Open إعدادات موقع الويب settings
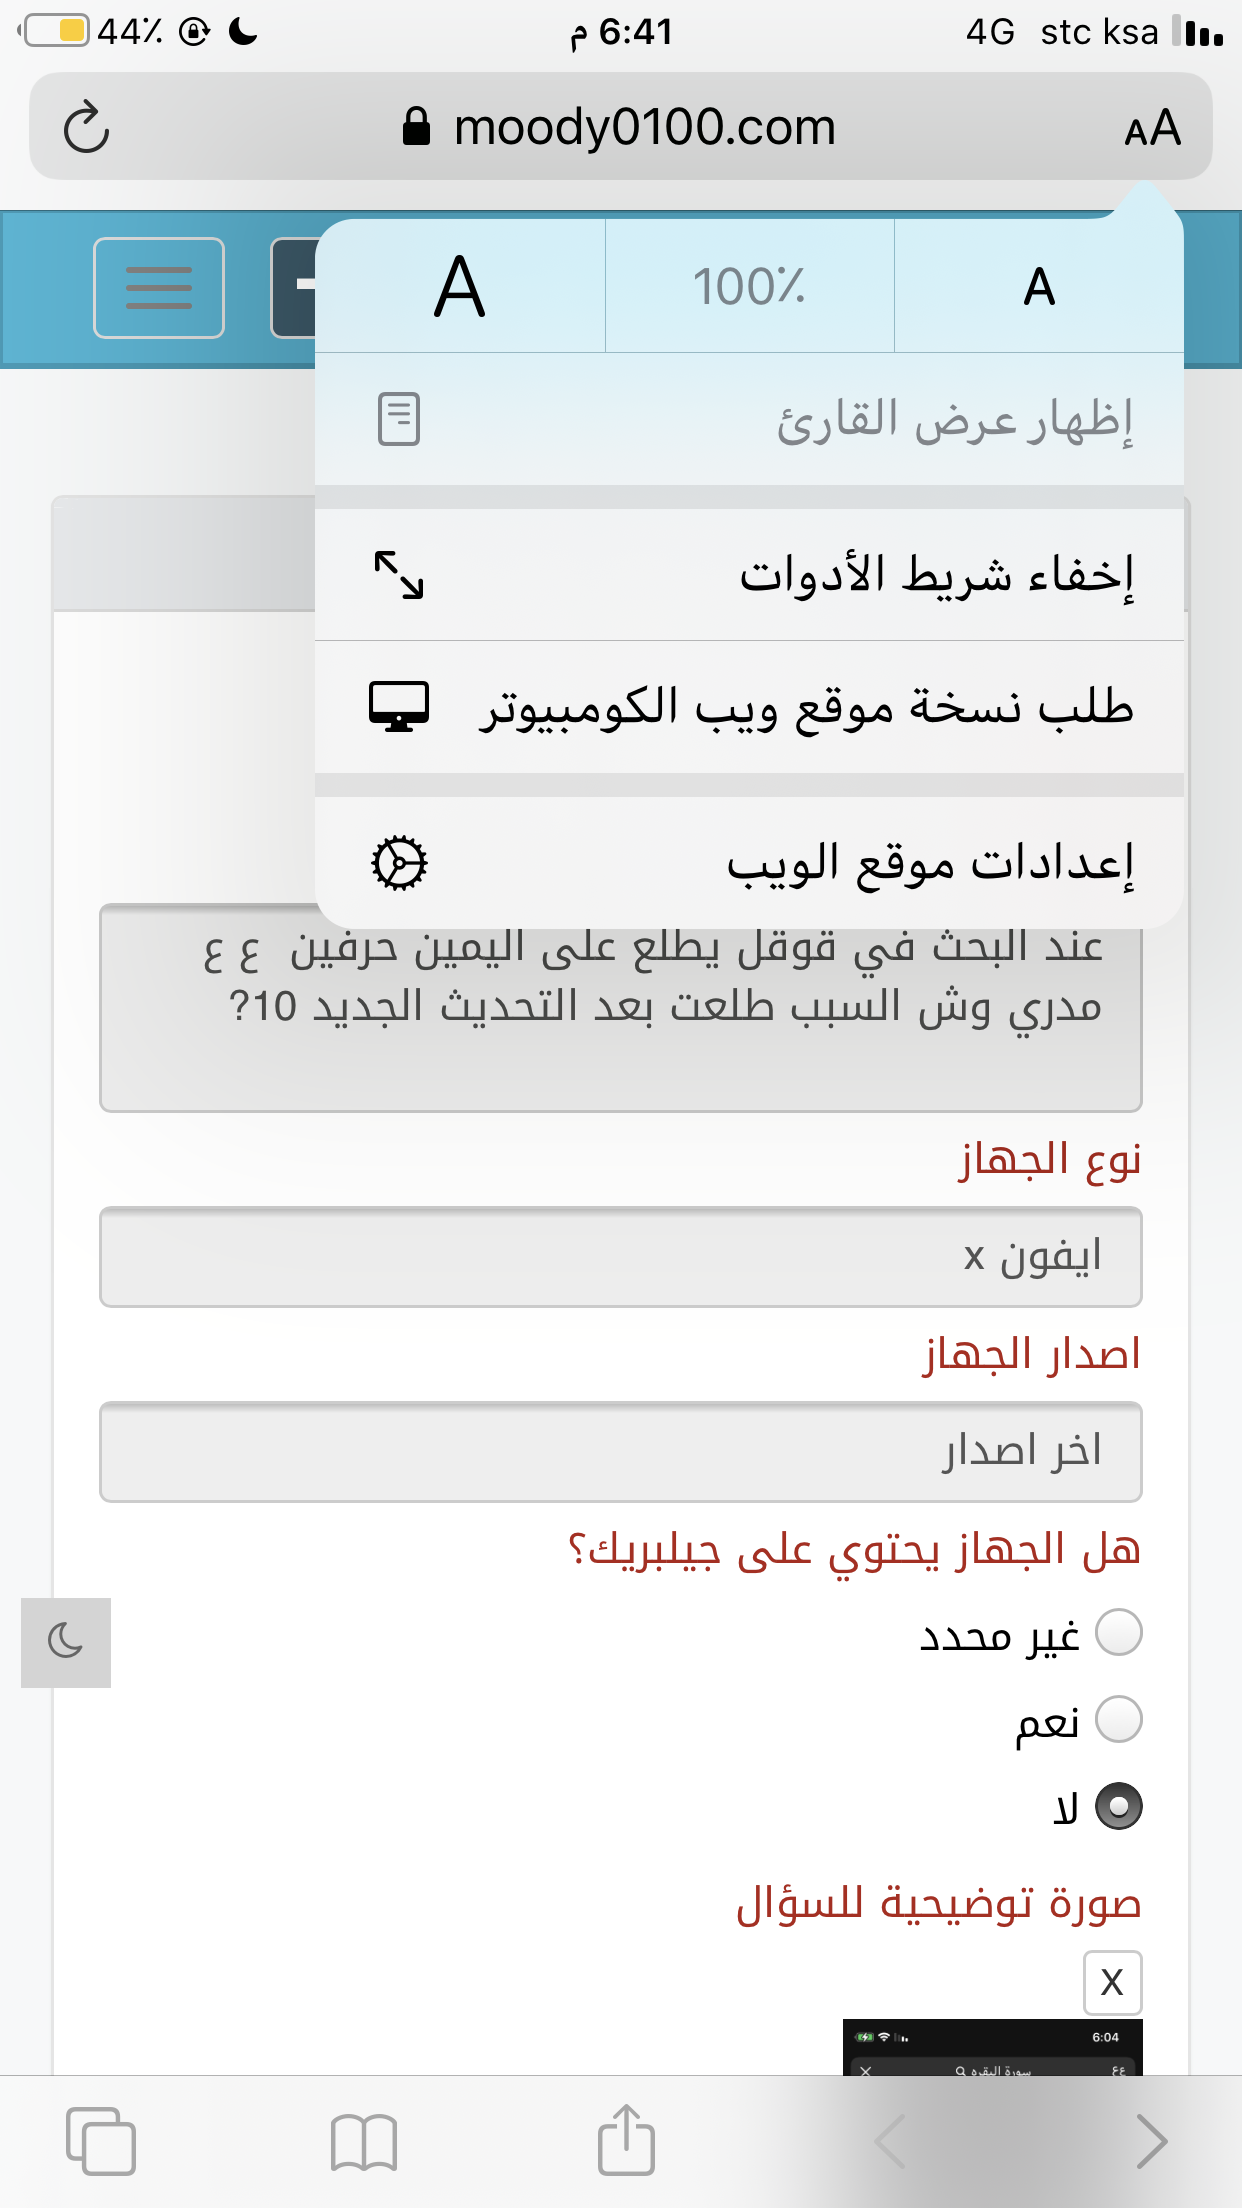 coord(749,862)
